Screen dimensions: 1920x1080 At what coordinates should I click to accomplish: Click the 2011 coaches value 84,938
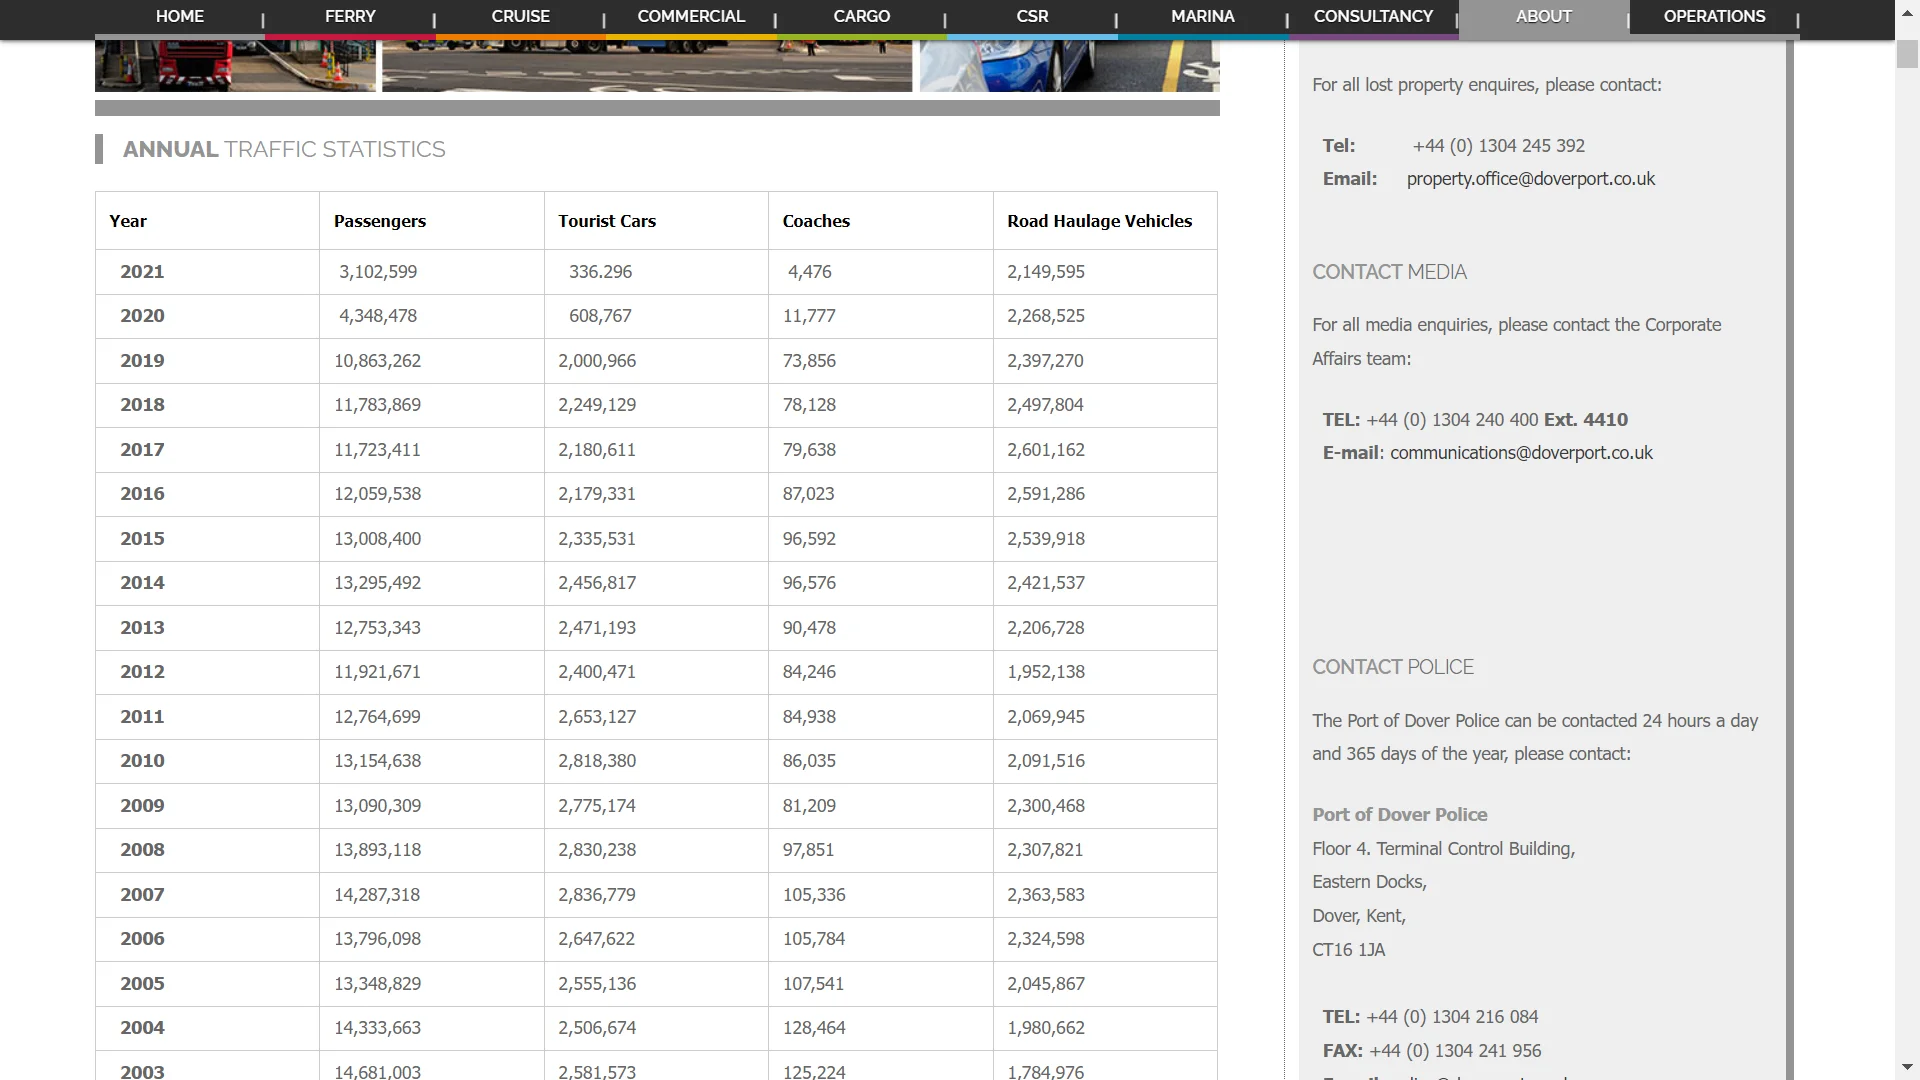(809, 717)
